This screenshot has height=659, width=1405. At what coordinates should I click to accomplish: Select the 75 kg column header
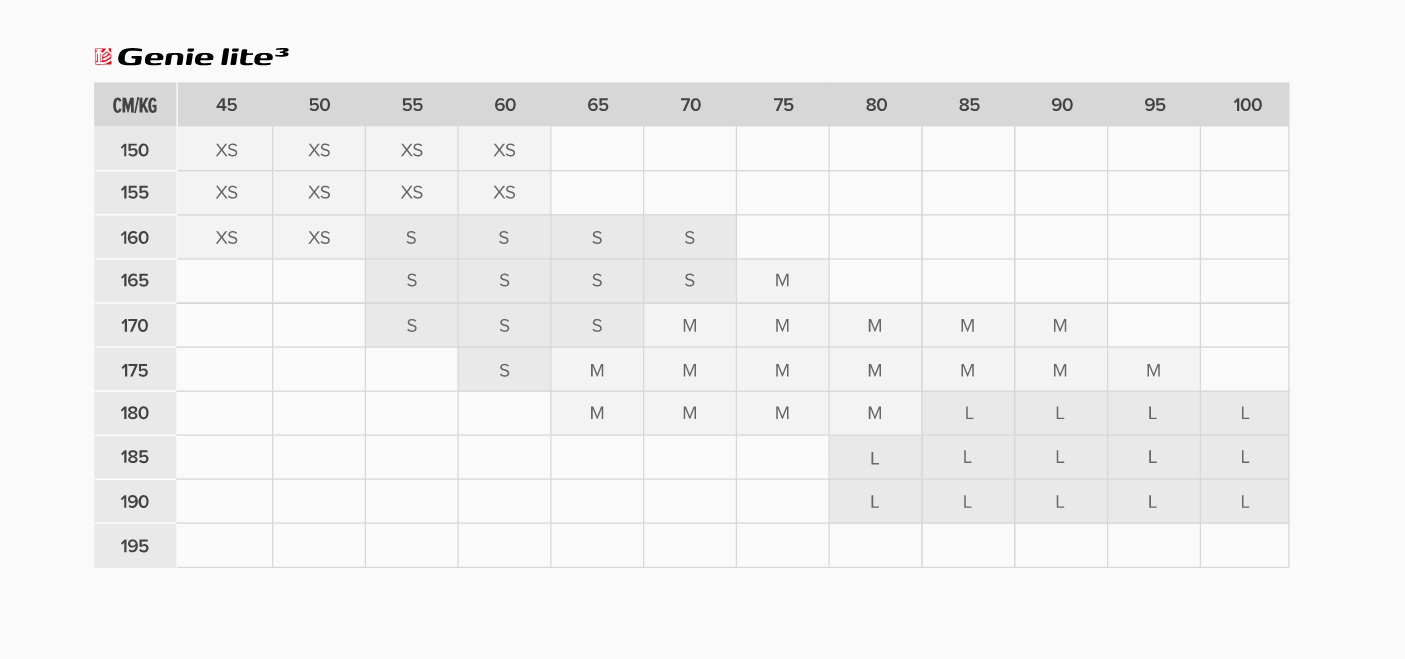click(x=783, y=105)
